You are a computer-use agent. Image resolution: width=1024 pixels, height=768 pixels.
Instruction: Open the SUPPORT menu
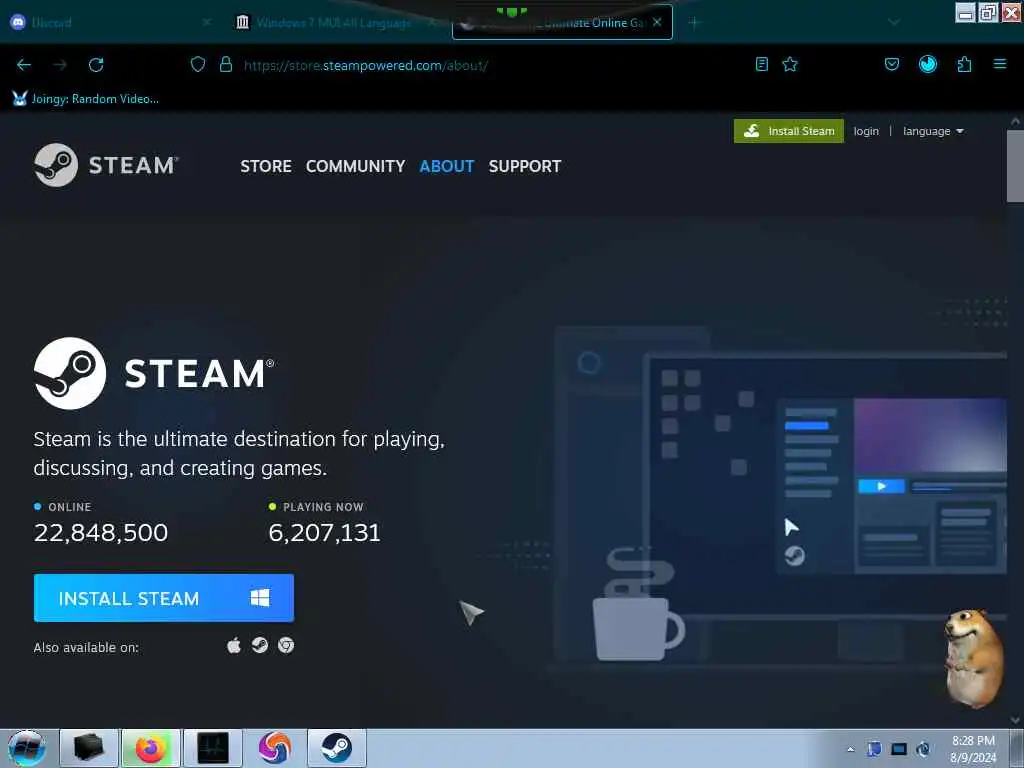click(525, 167)
